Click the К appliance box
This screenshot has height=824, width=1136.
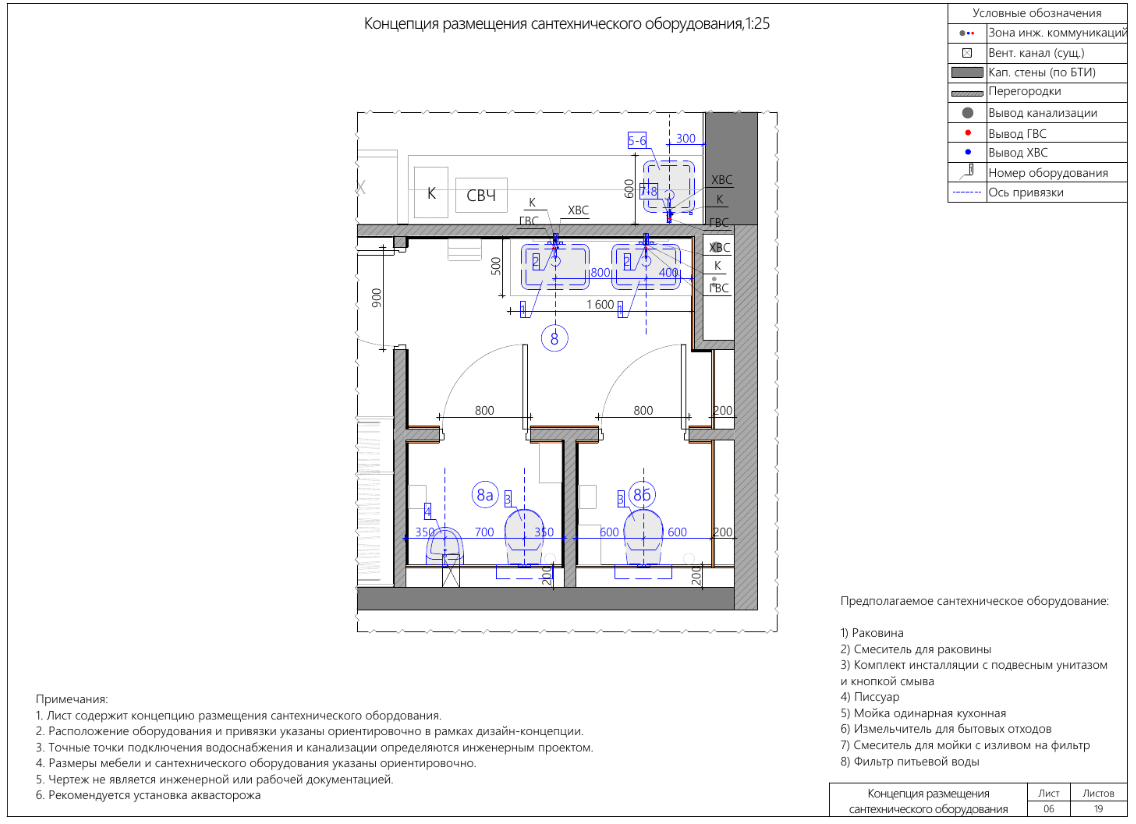(432, 193)
